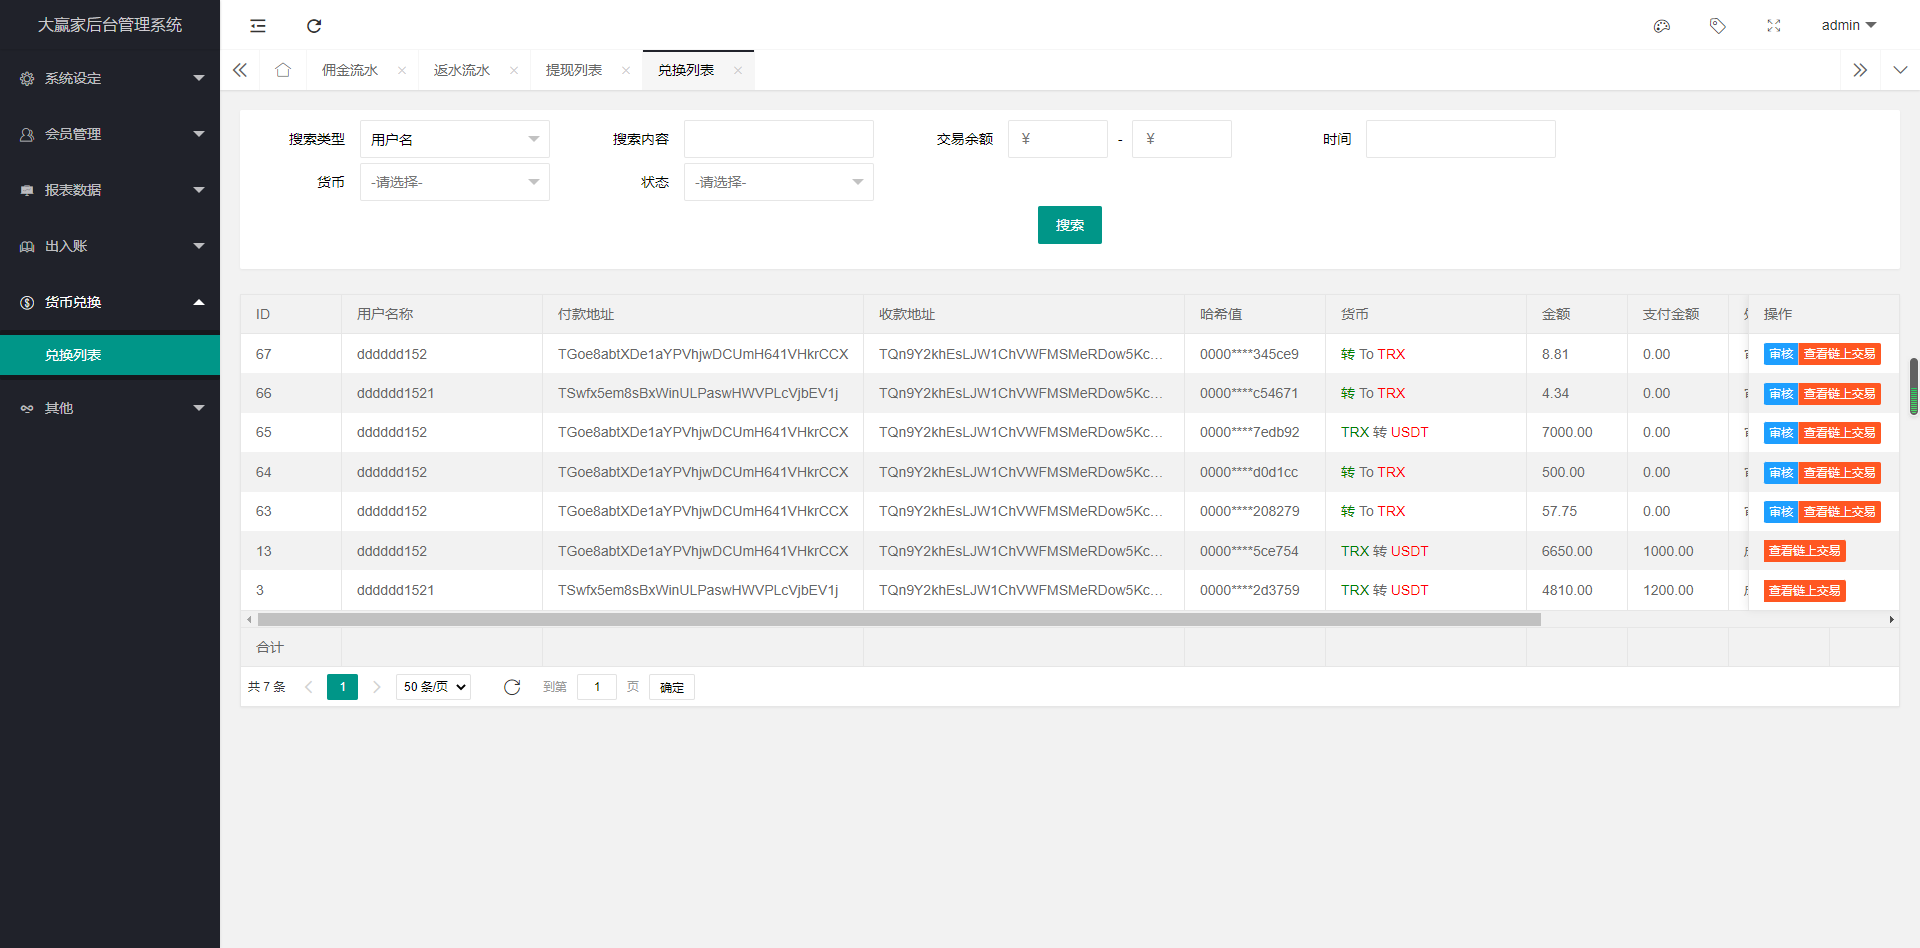1920x948 pixels.
Task: Click 查看链上交易 for row ID 65
Action: tap(1840, 433)
